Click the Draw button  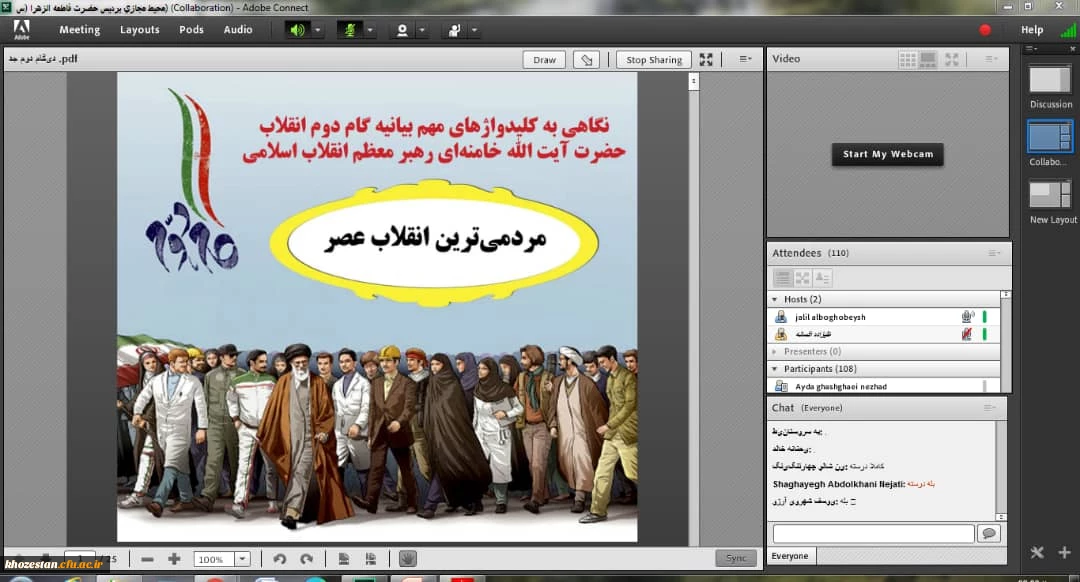[544, 60]
